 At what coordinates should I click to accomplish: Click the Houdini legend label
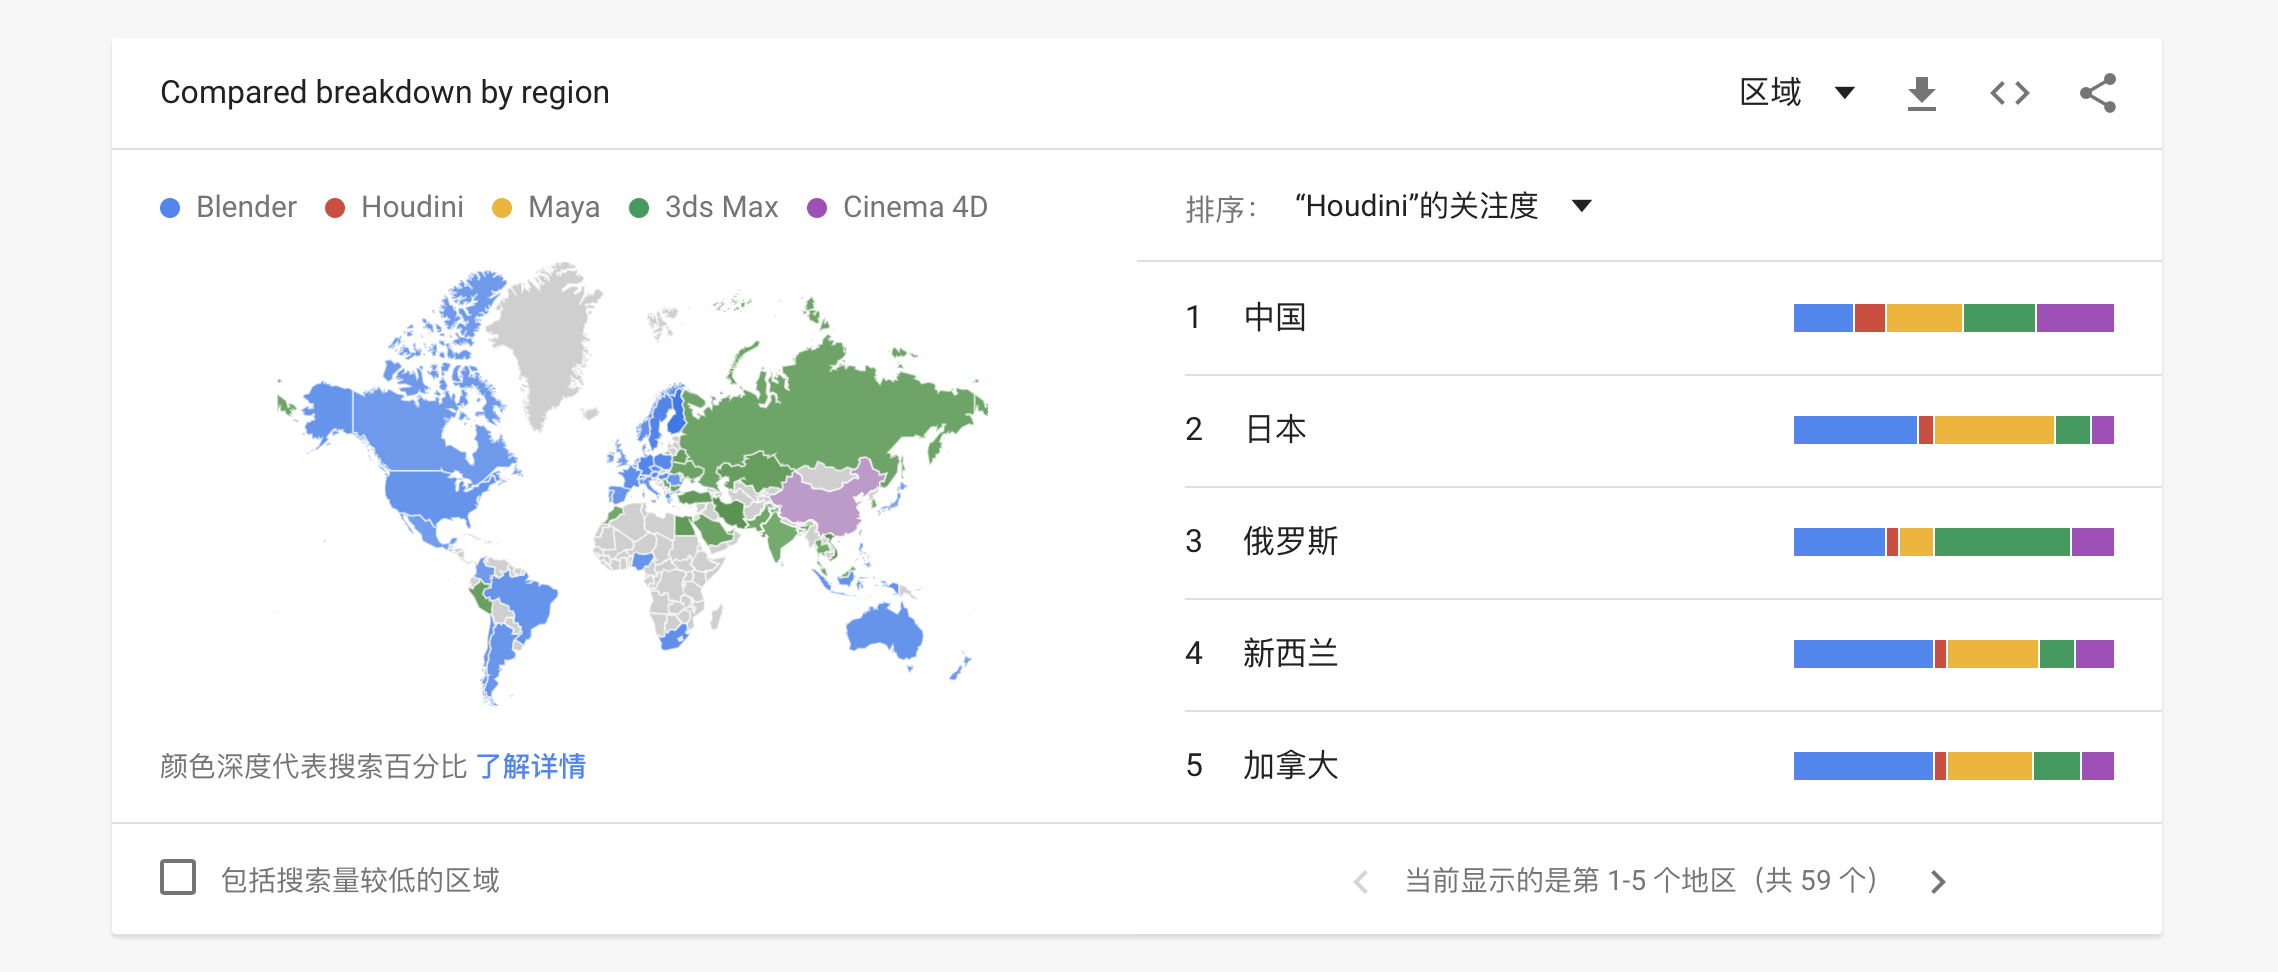point(412,207)
